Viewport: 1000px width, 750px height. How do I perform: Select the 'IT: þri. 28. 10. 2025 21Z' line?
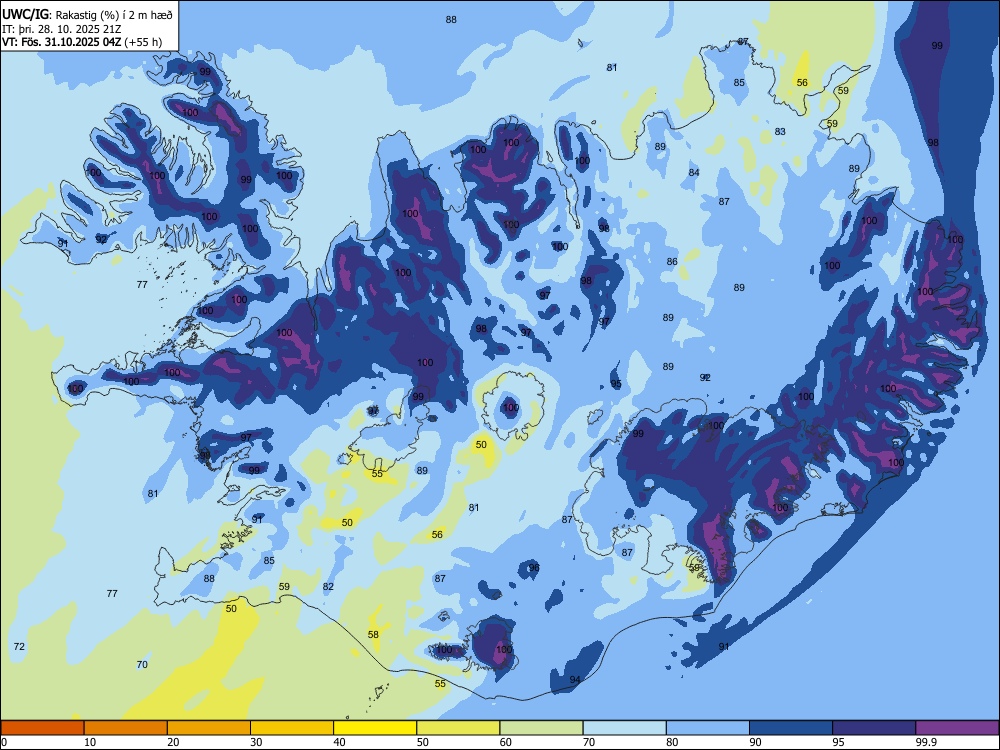pyautogui.click(x=62, y=29)
